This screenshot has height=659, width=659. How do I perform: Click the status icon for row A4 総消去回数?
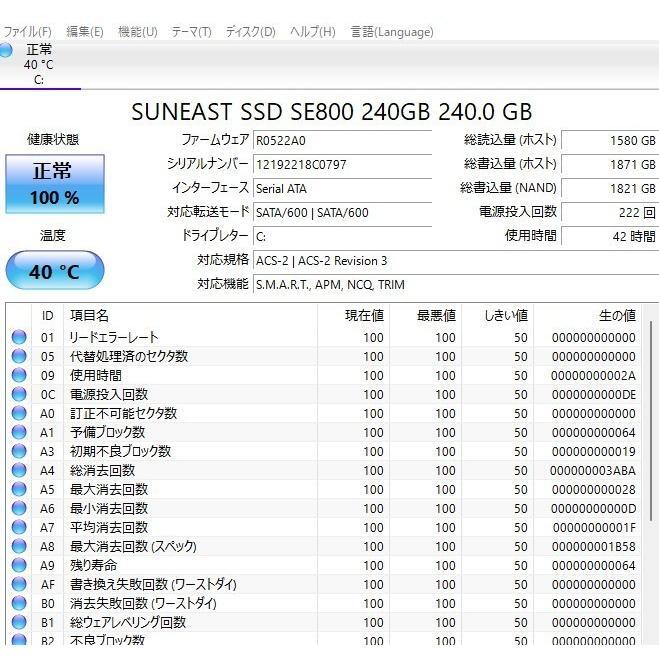19,470
